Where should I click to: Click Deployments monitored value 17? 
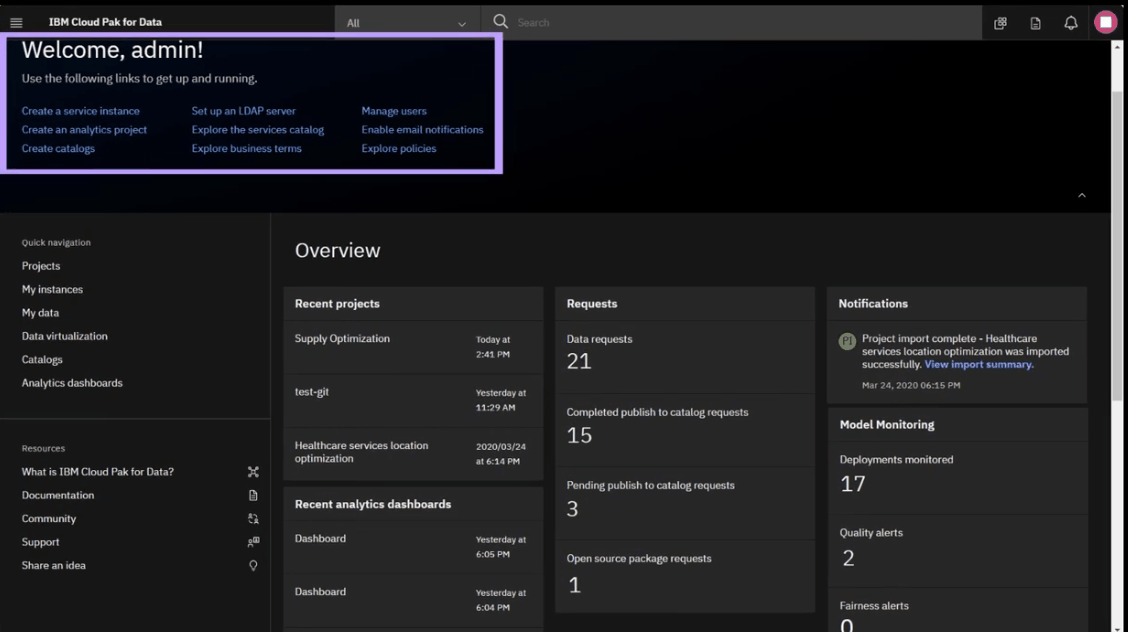coord(852,484)
